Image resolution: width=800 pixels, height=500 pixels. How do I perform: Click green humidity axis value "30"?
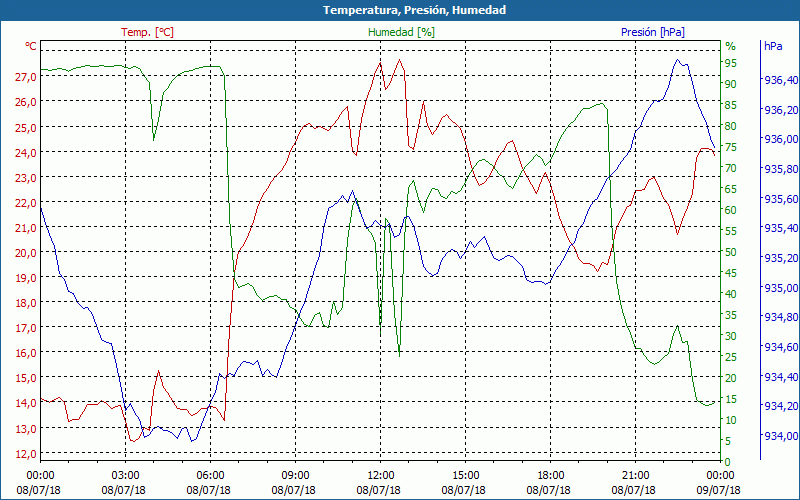731,336
